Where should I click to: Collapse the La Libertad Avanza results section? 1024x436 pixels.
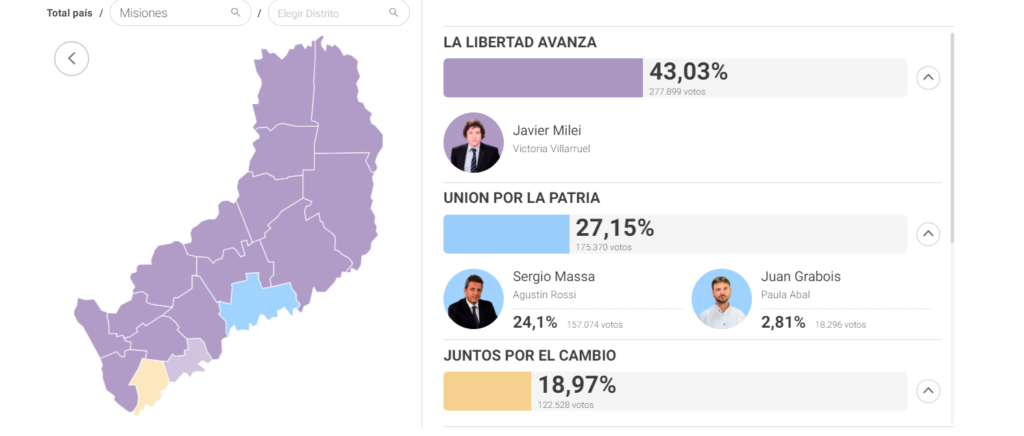point(928,78)
